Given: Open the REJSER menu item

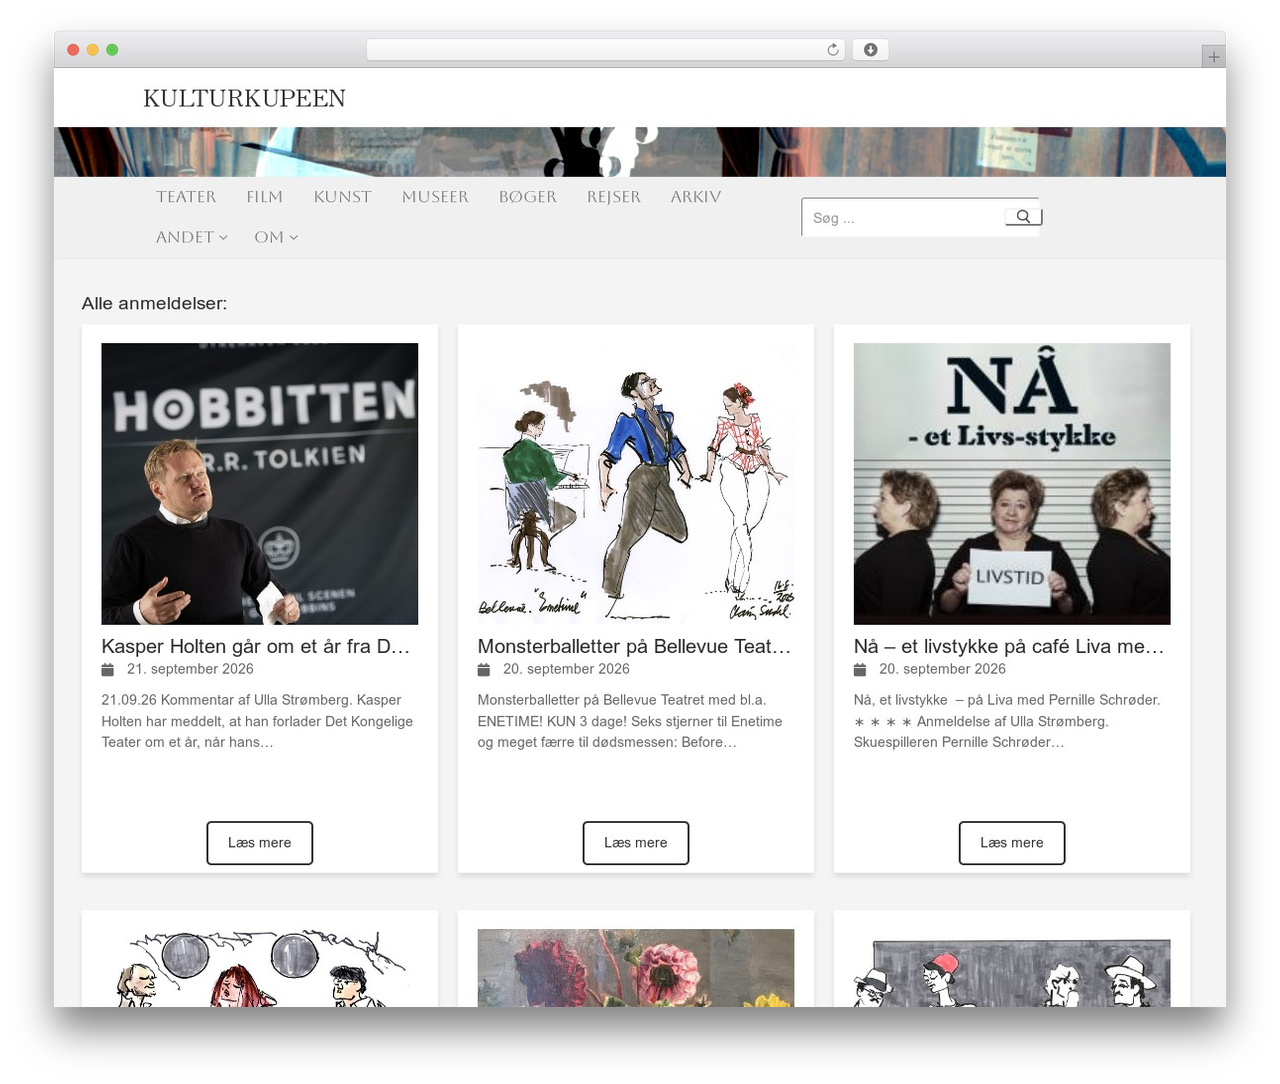Looking at the screenshot, I should point(614,197).
